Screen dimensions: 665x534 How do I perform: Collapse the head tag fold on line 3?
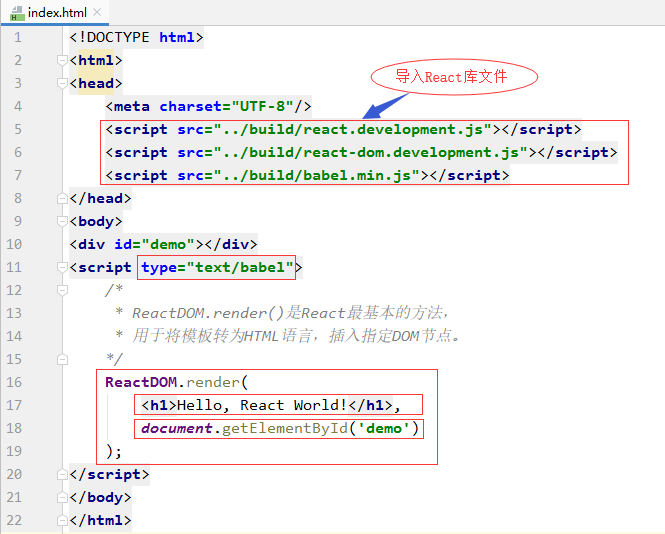tap(62, 84)
